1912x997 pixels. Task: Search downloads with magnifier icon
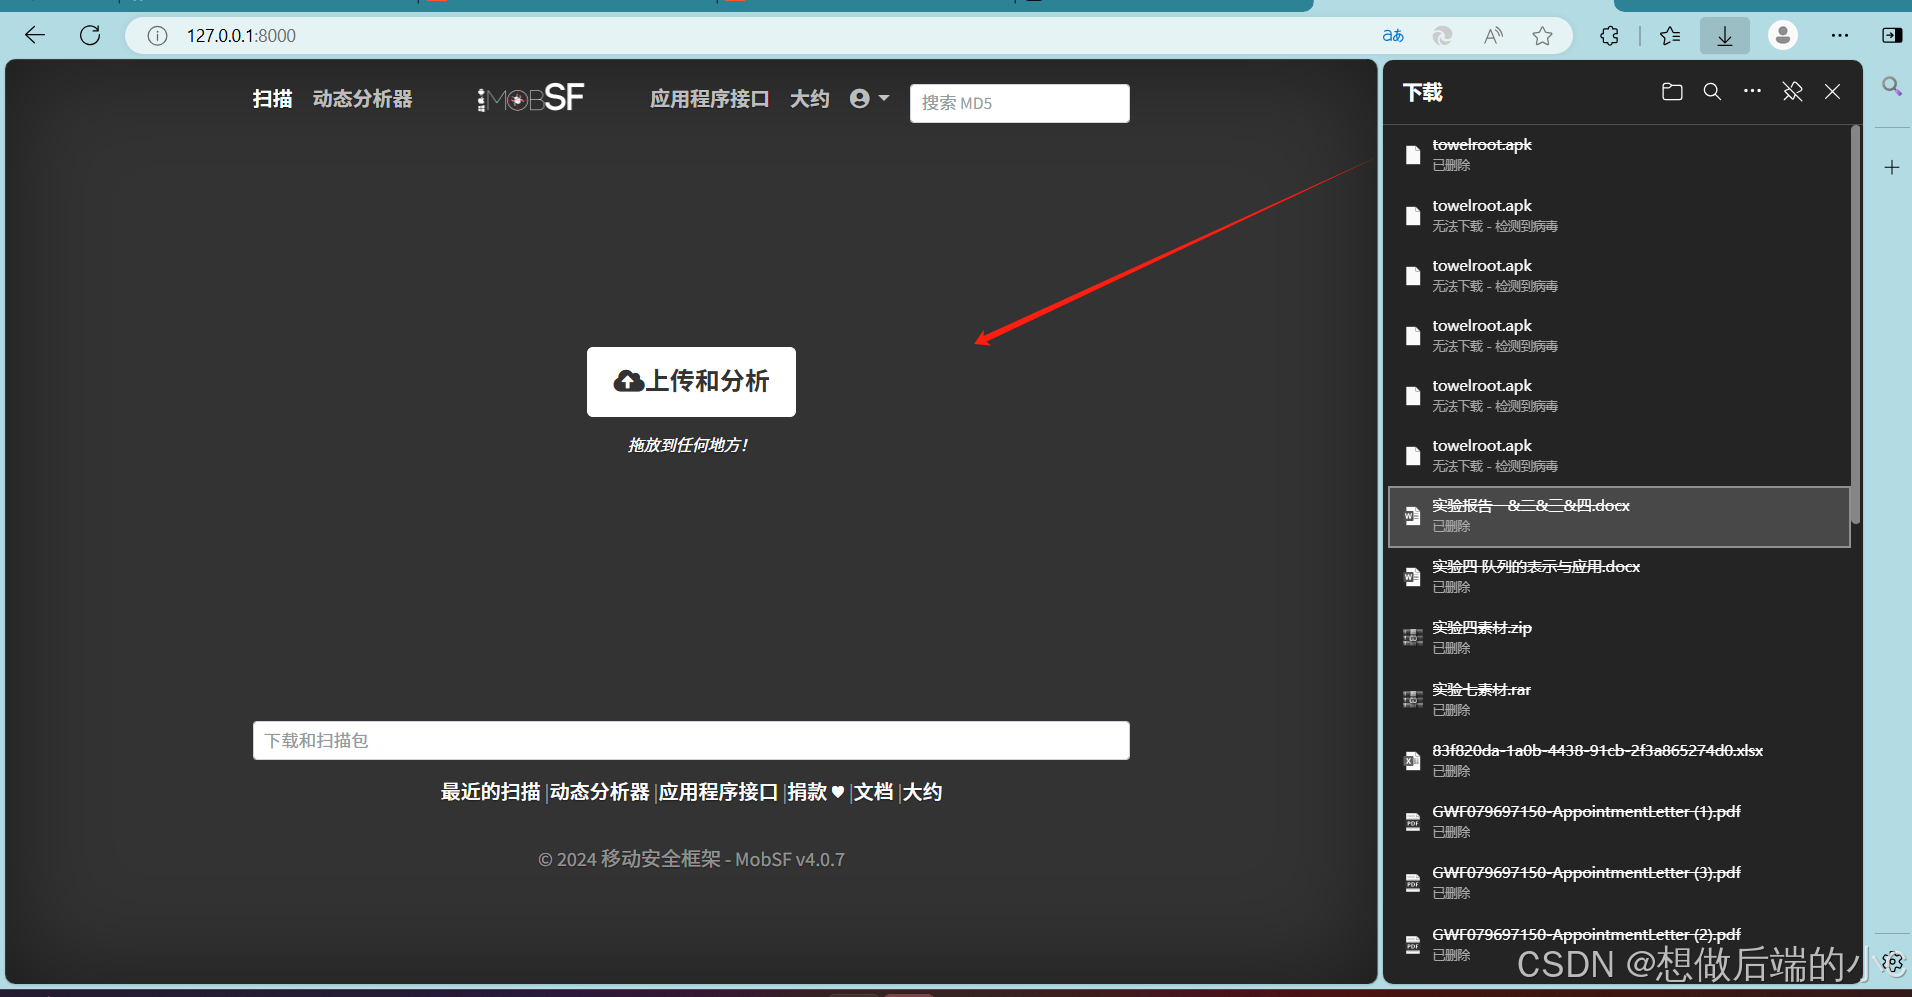point(1712,92)
